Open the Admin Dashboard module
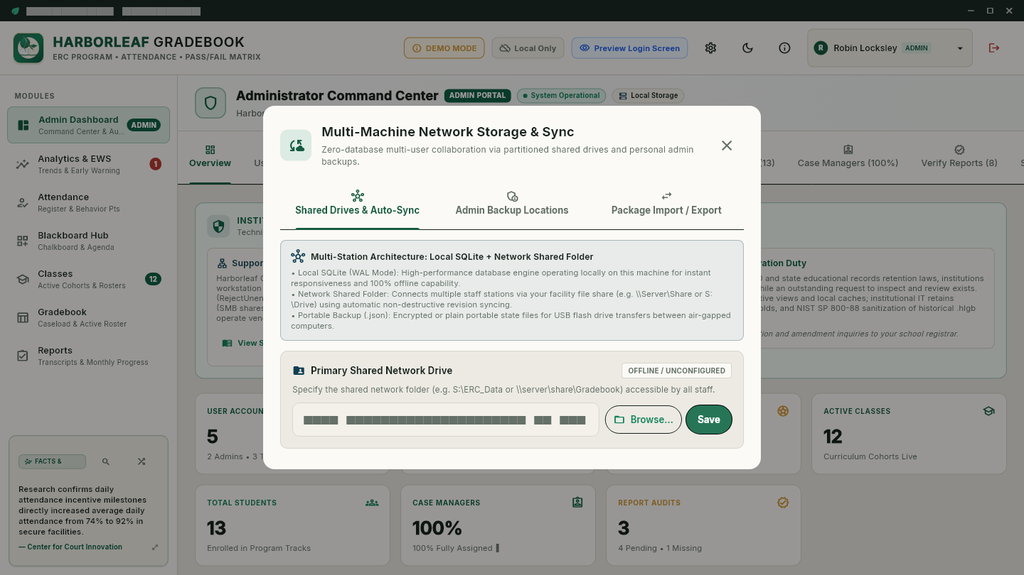 click(88, 125)
